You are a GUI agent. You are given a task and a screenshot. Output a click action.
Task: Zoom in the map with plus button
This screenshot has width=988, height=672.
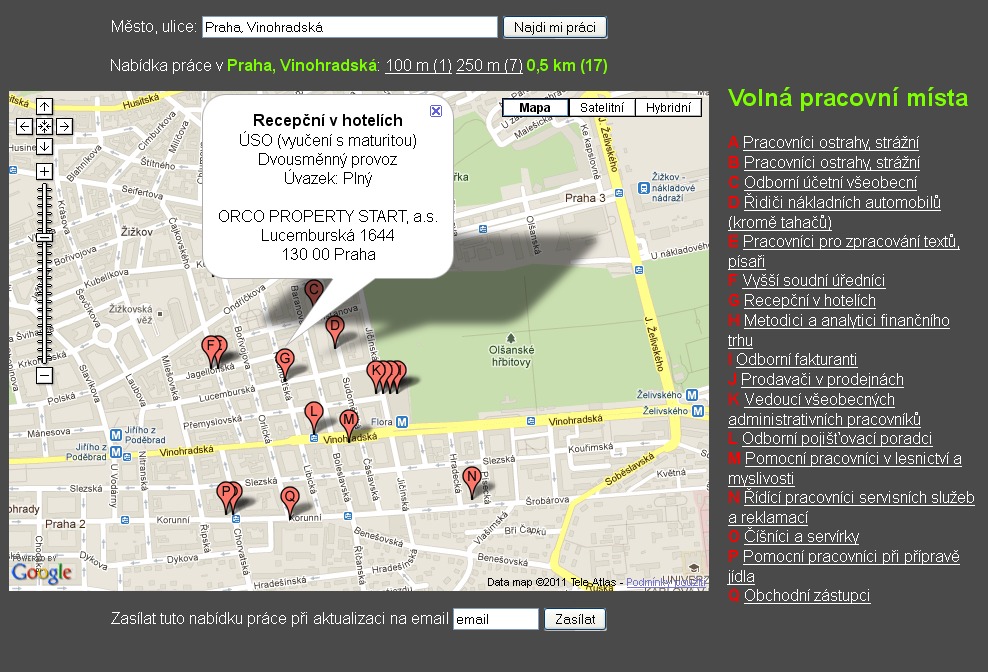(44, 171)
